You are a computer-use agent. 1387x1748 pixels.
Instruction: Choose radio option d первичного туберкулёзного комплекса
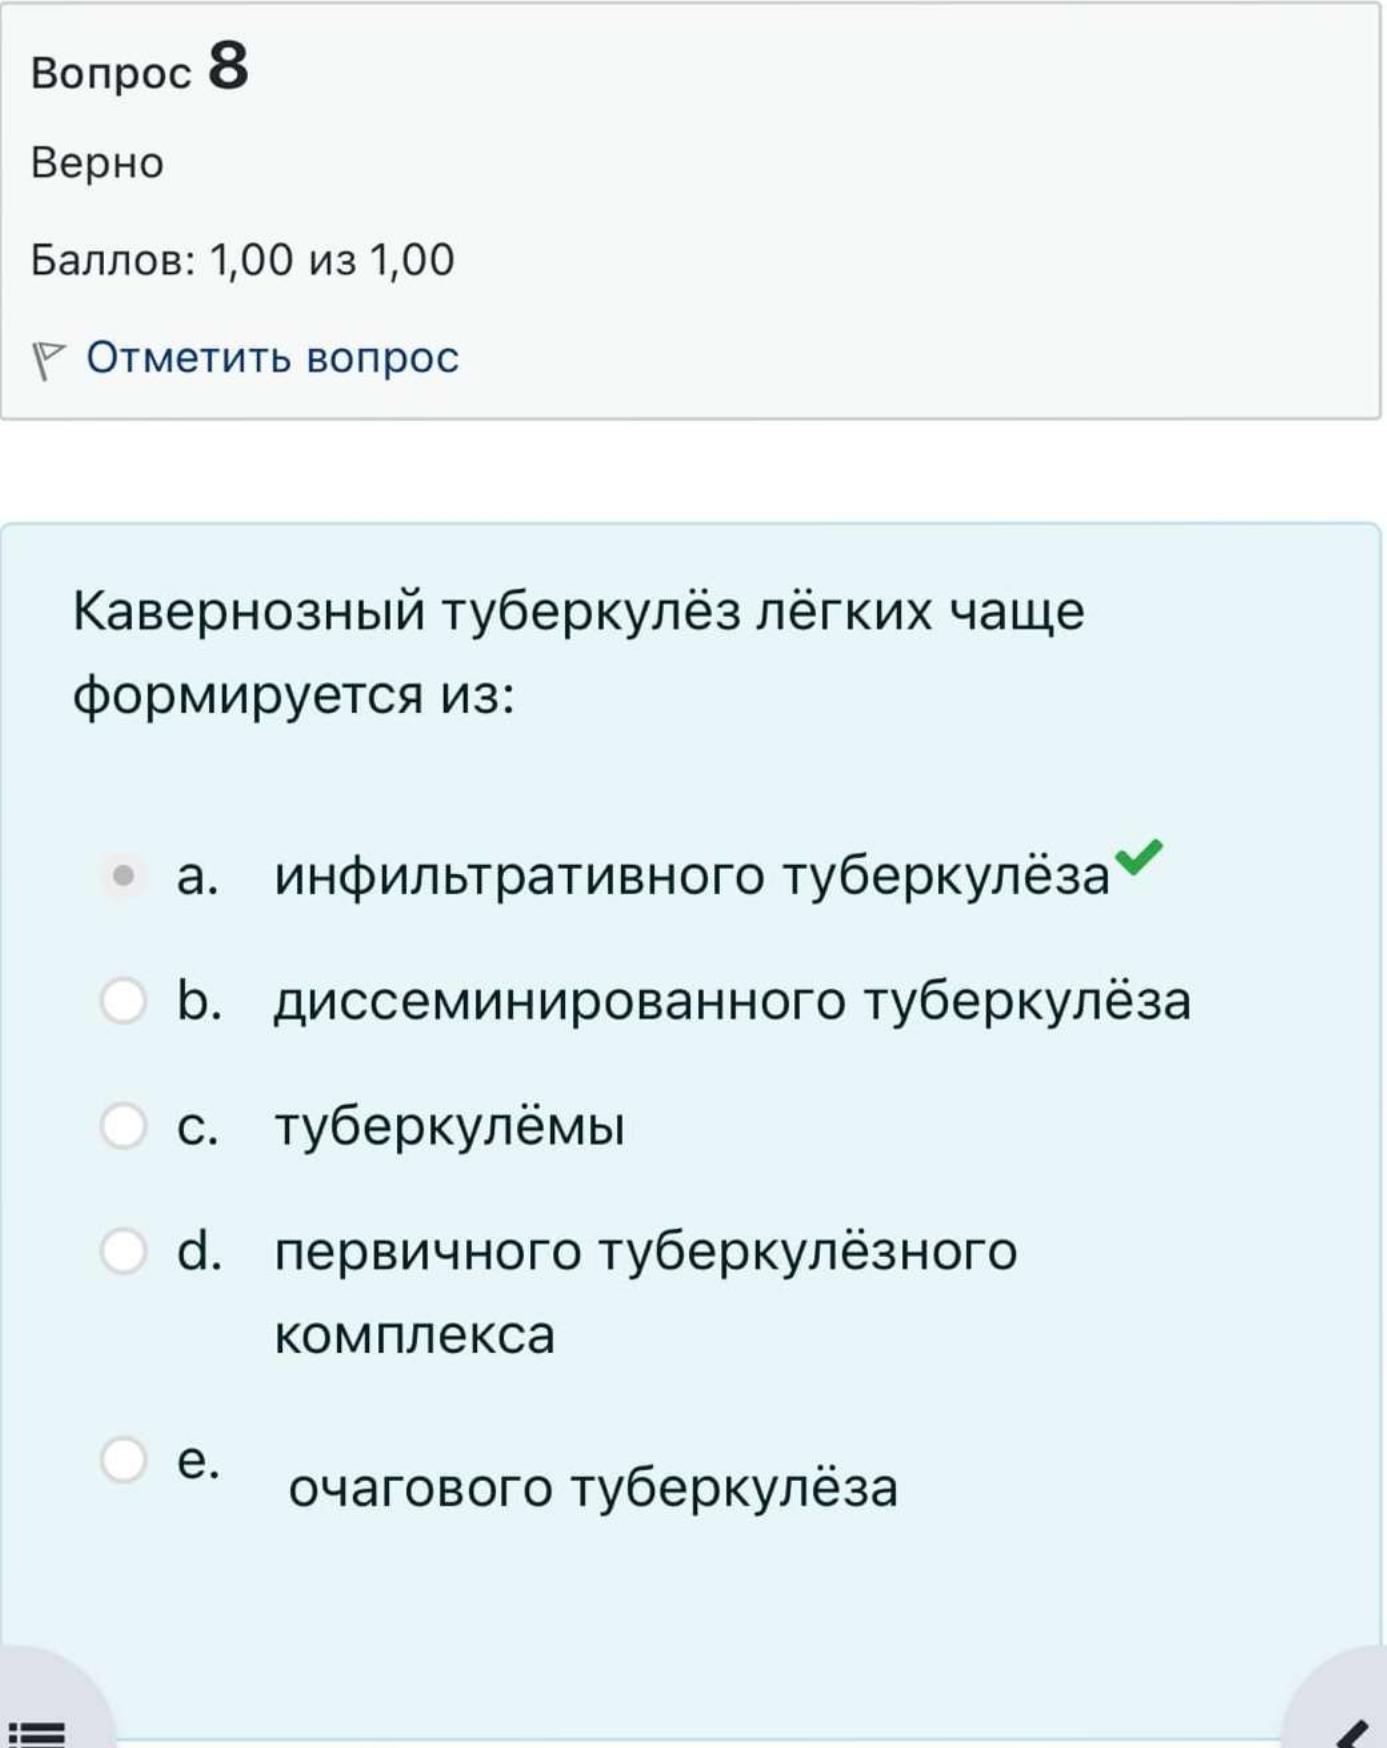point(123,1251)
